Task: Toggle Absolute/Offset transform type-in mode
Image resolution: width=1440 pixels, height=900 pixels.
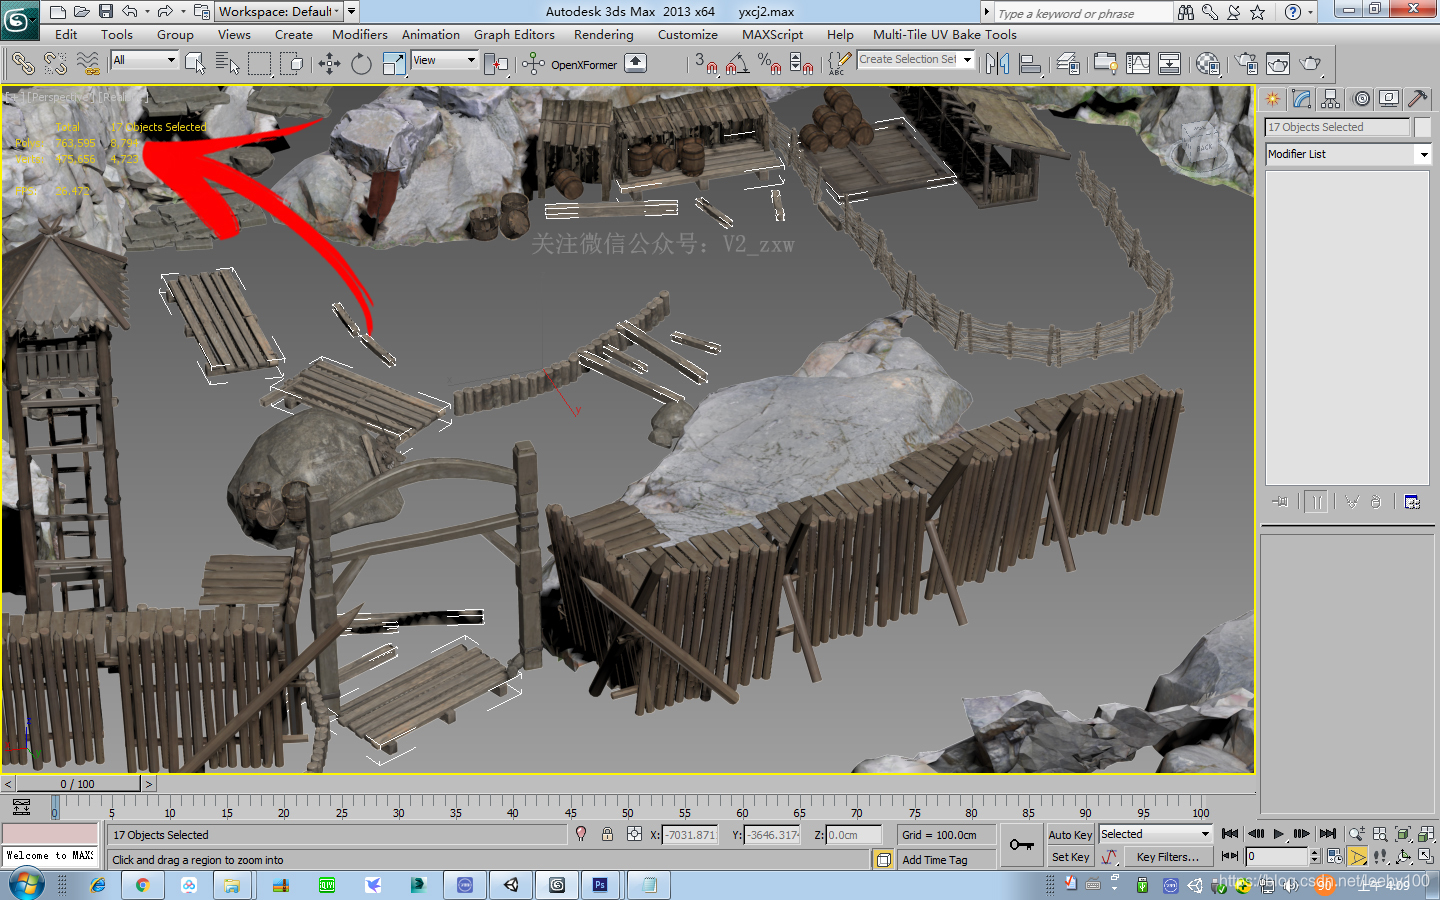Action: pyautogui.click(x=634, y=834)
